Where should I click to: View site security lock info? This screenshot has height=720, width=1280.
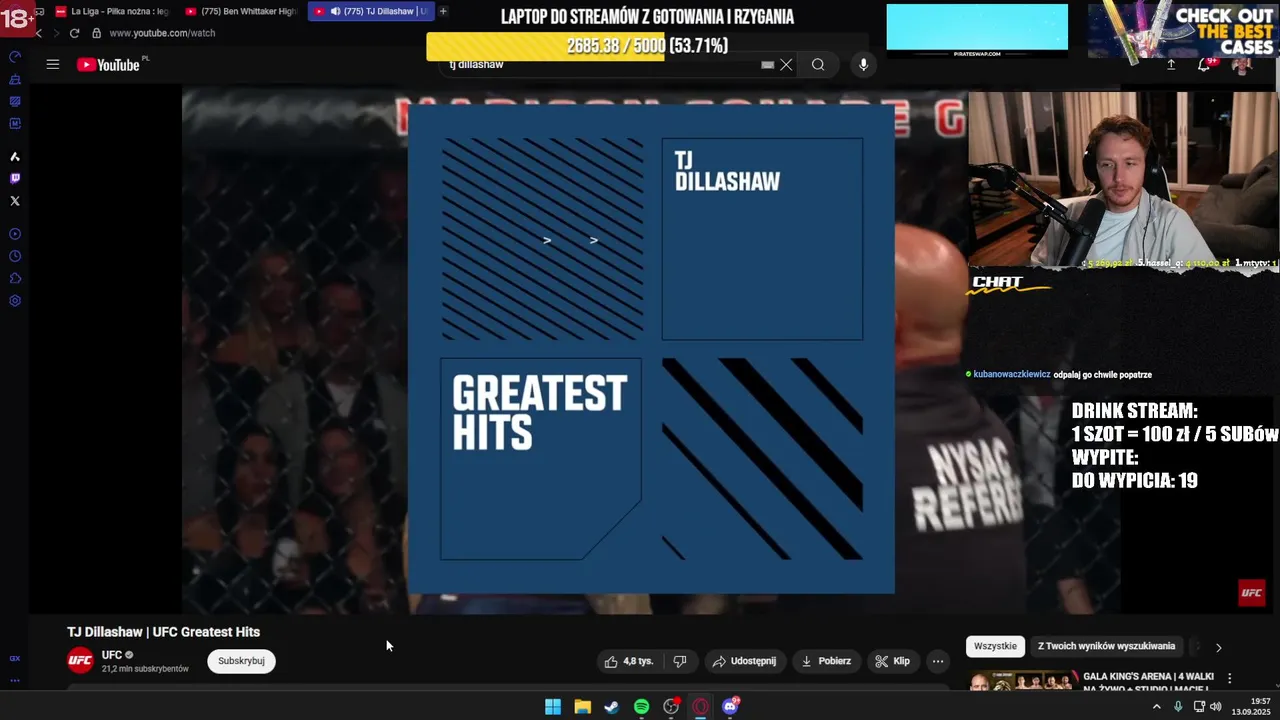[x=97, y=33]
